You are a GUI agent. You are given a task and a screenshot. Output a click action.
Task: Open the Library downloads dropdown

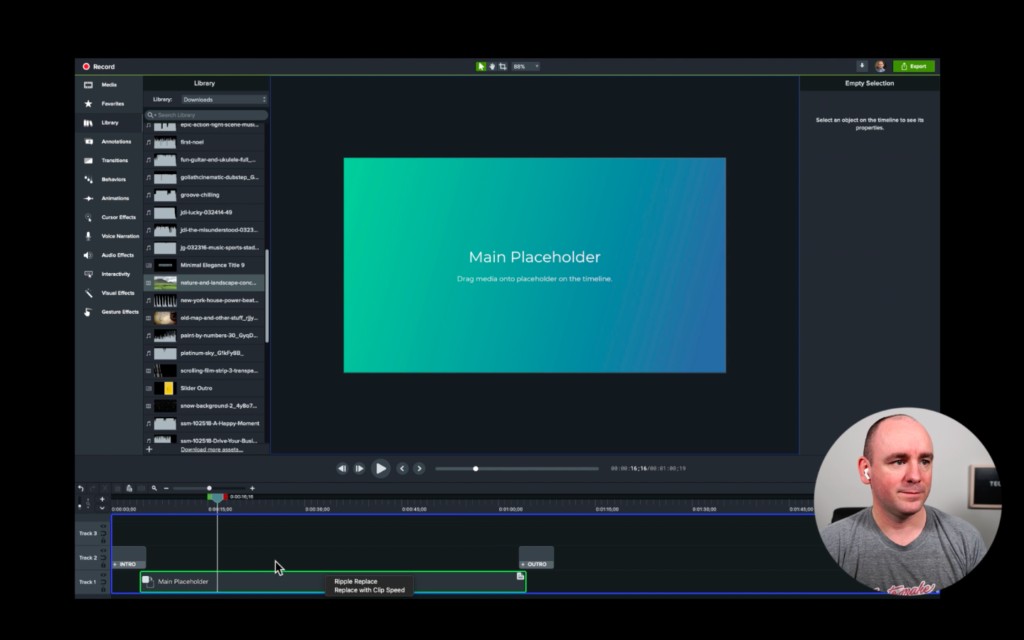coord(225,99)
